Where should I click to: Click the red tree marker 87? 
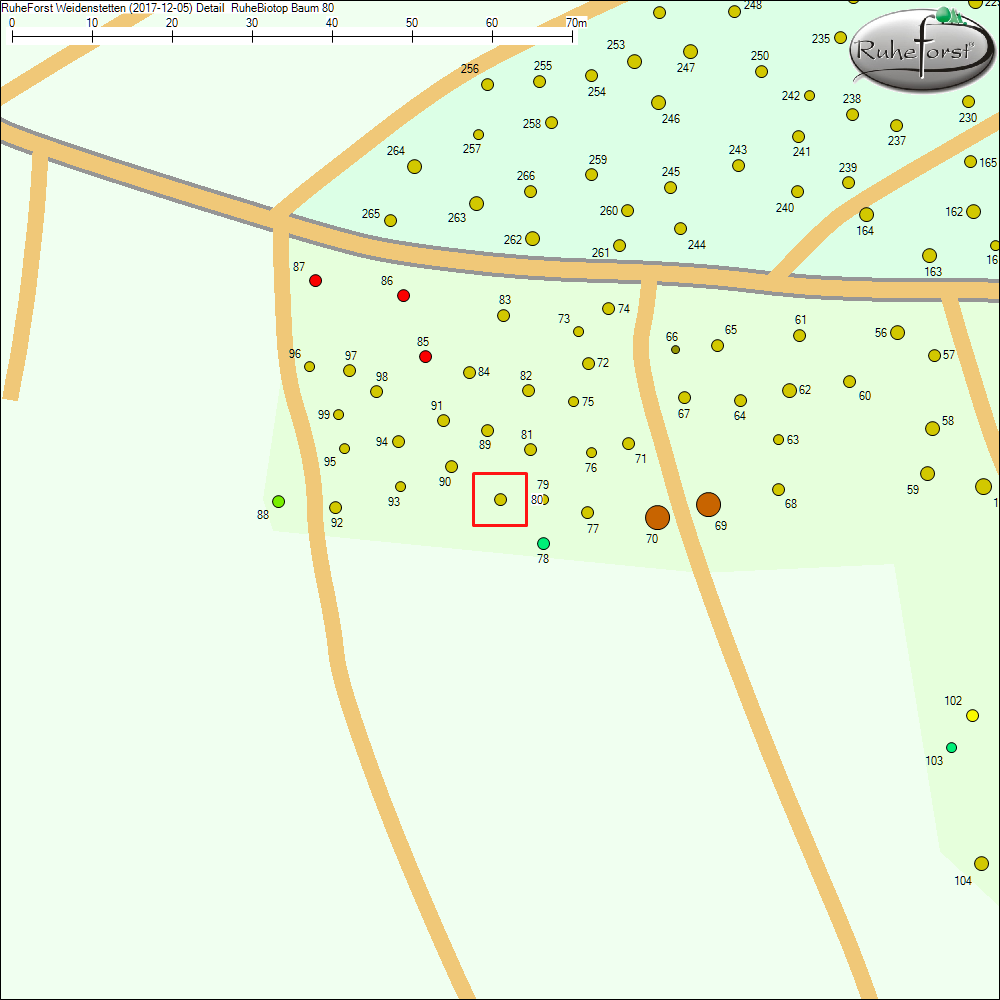point(315,280)
